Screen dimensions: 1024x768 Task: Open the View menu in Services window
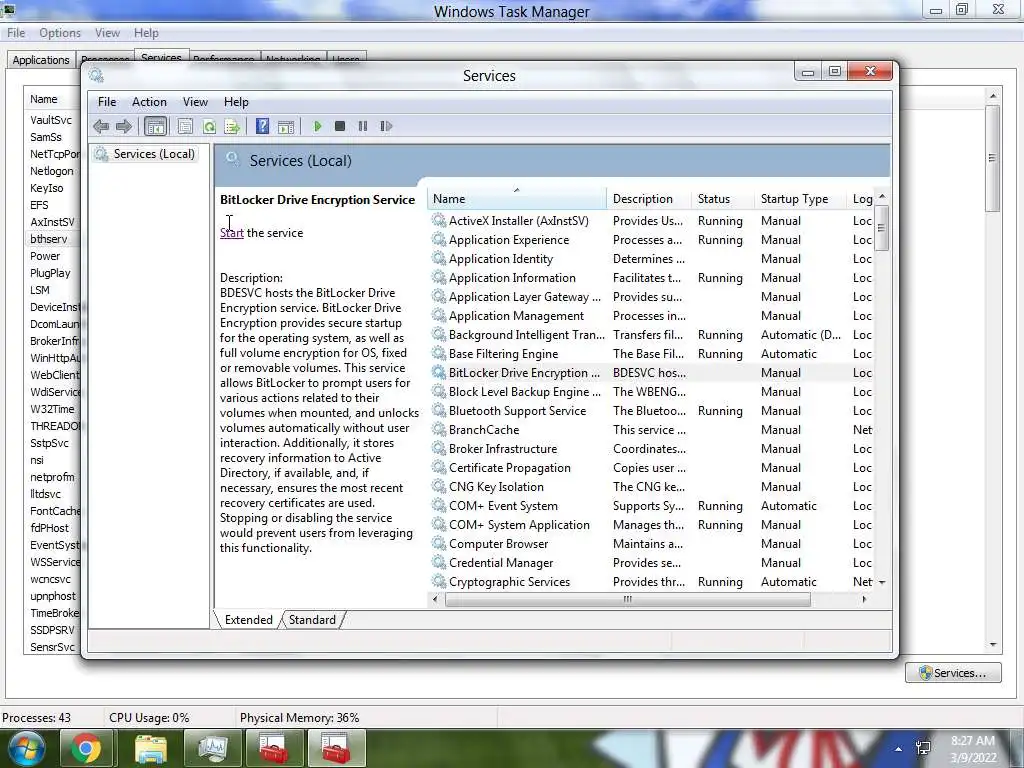point(195,102)
